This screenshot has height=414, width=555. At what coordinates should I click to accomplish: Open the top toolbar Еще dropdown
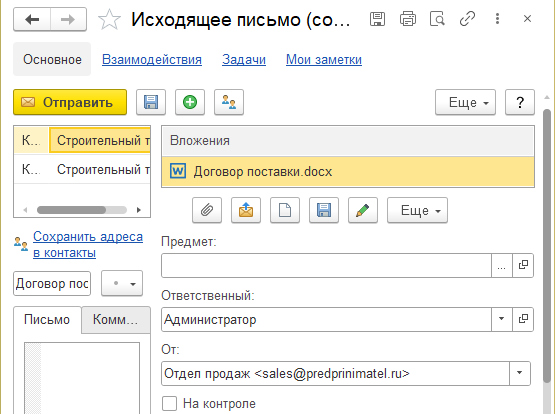coord(465,102)
